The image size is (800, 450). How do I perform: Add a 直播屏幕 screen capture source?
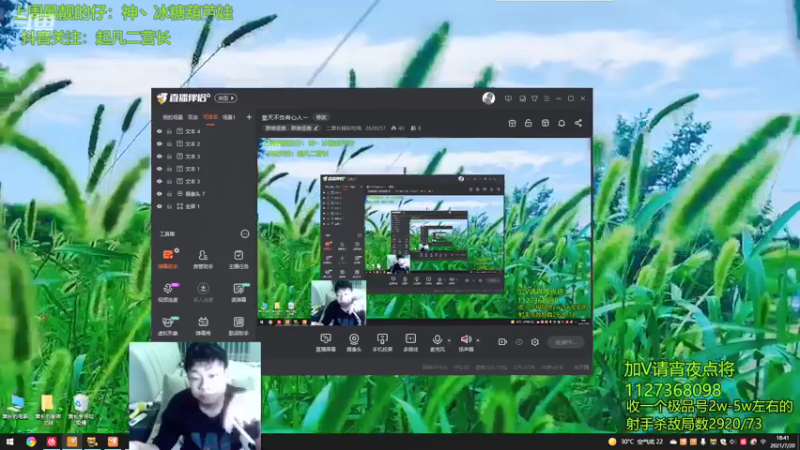click(326, 342)
